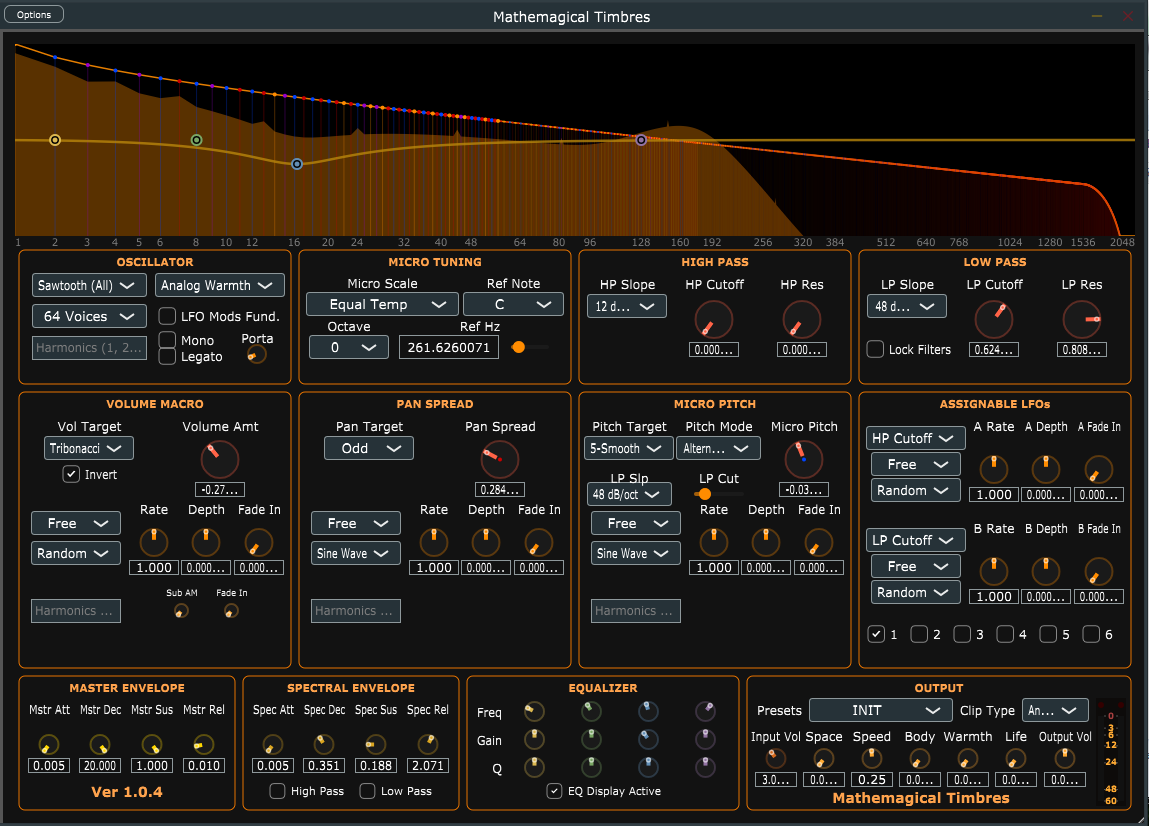Click the Volume Amt knob
This screenshot has width=1149, height=826.
[219, 460]
